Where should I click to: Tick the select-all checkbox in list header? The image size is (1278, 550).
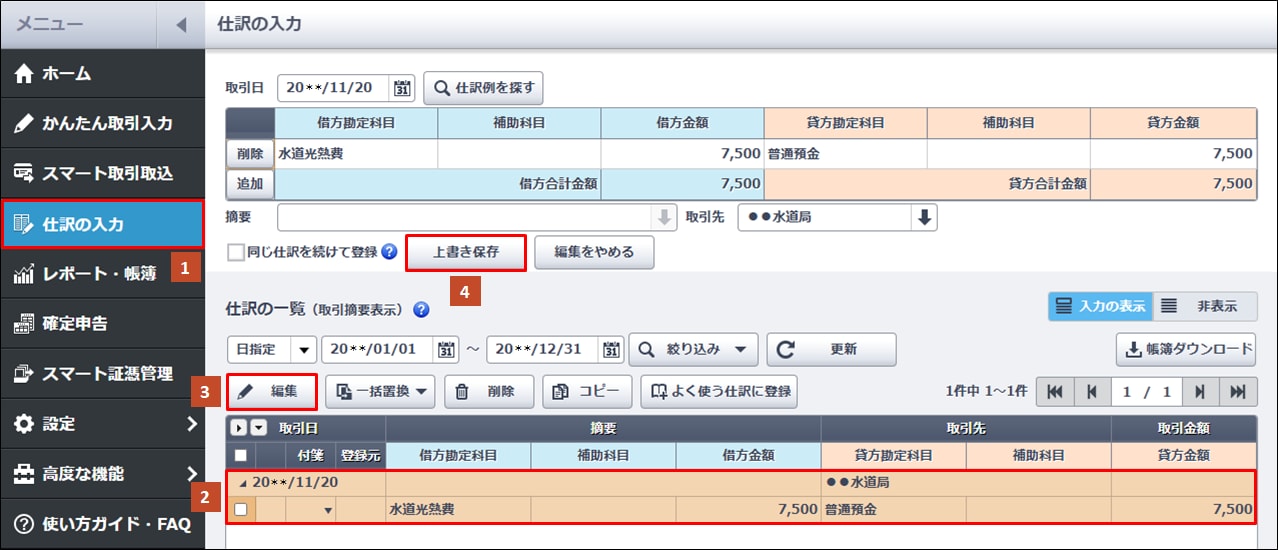240,455
